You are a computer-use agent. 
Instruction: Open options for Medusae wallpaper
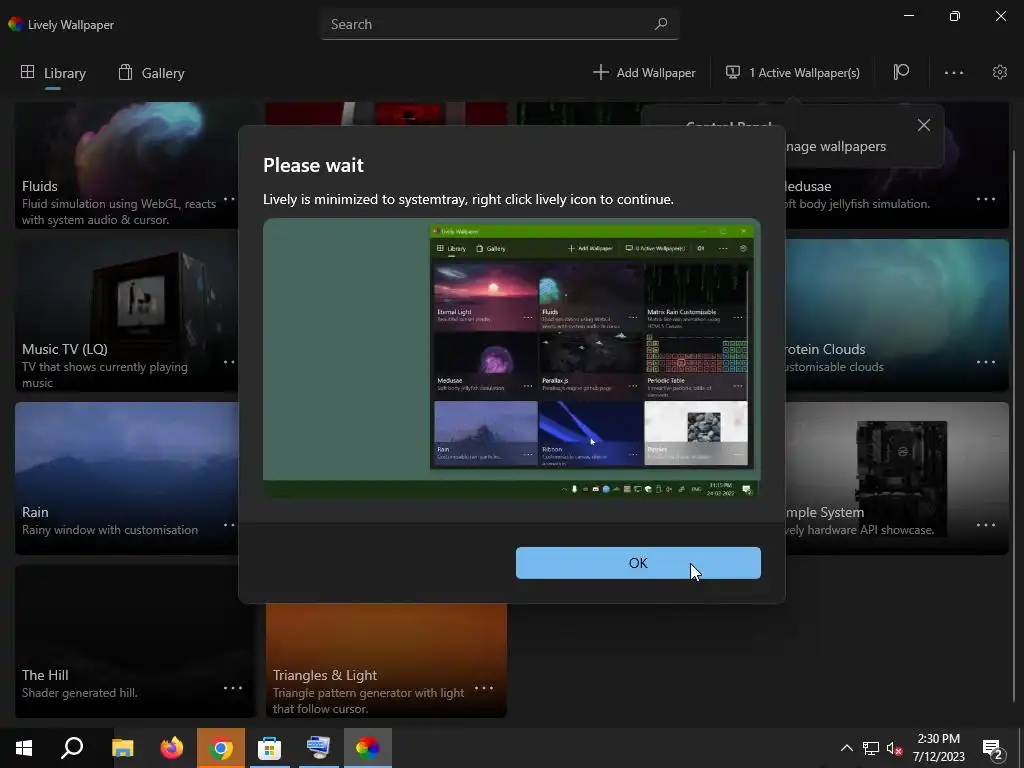(985, 199)
